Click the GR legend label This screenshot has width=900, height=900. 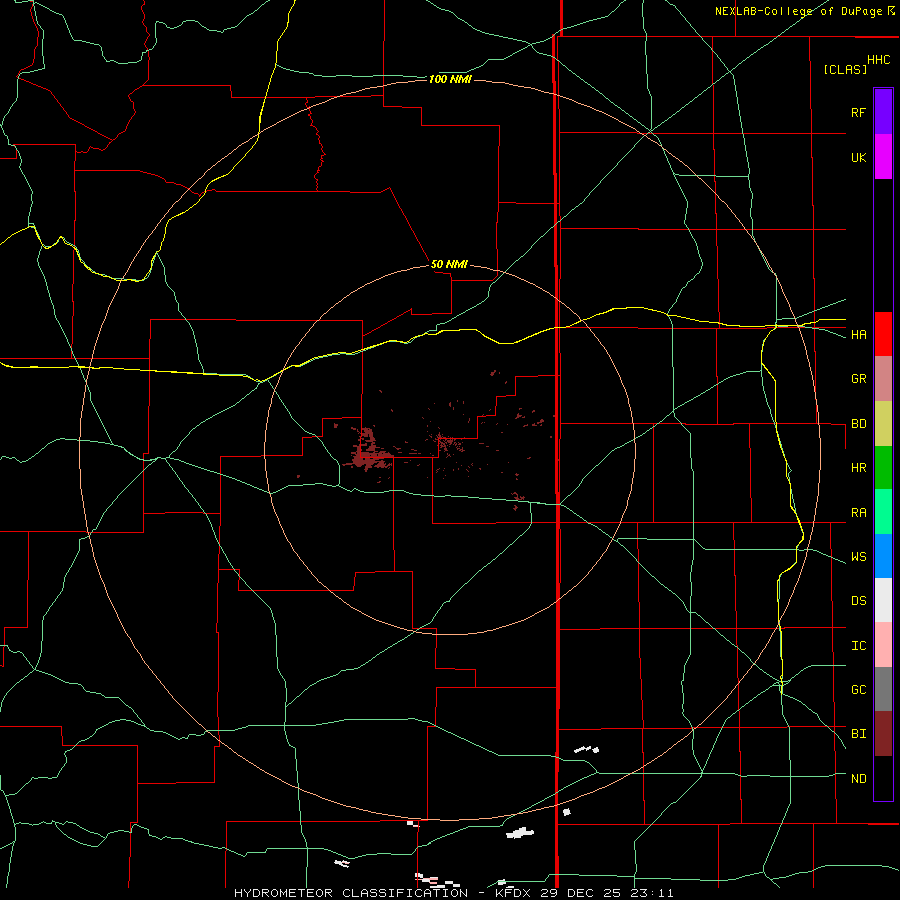click(x=858, y=379)
